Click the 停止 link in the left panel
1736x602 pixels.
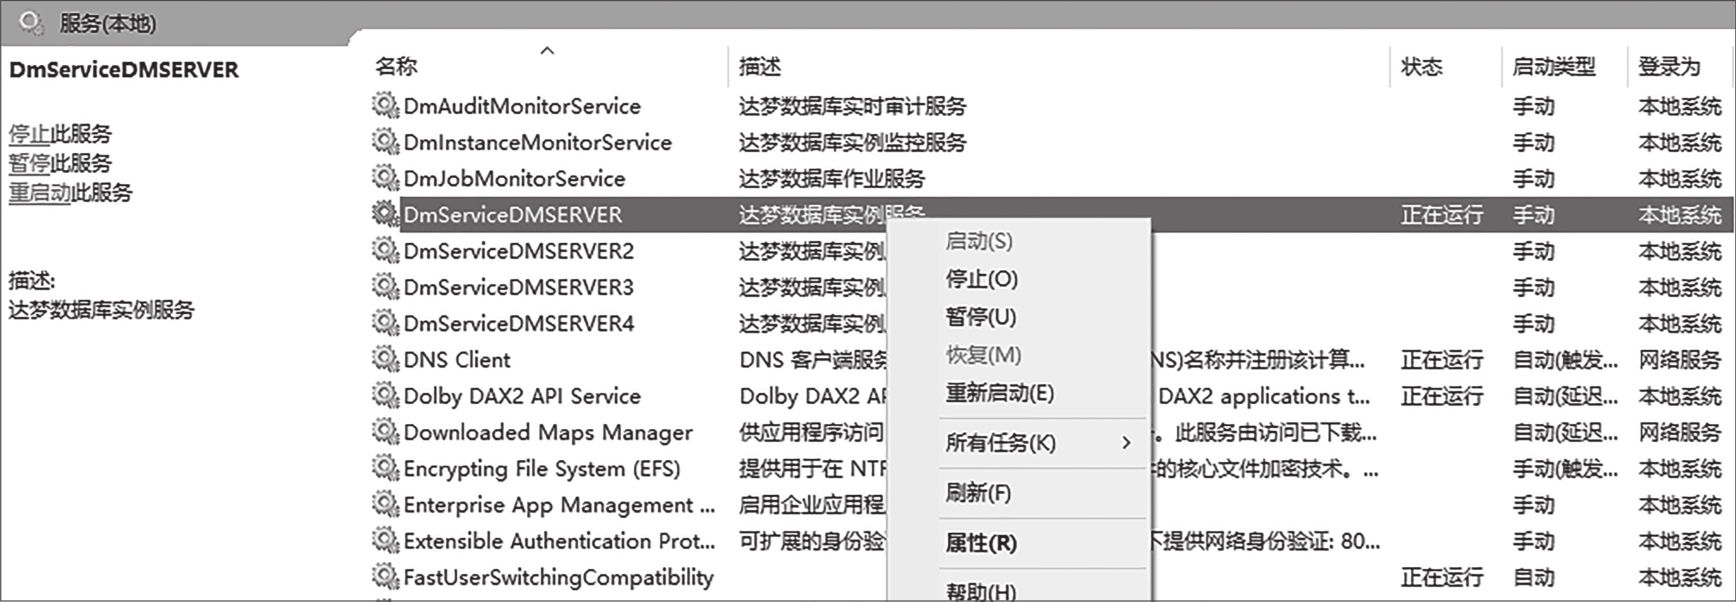pos(29,134)
